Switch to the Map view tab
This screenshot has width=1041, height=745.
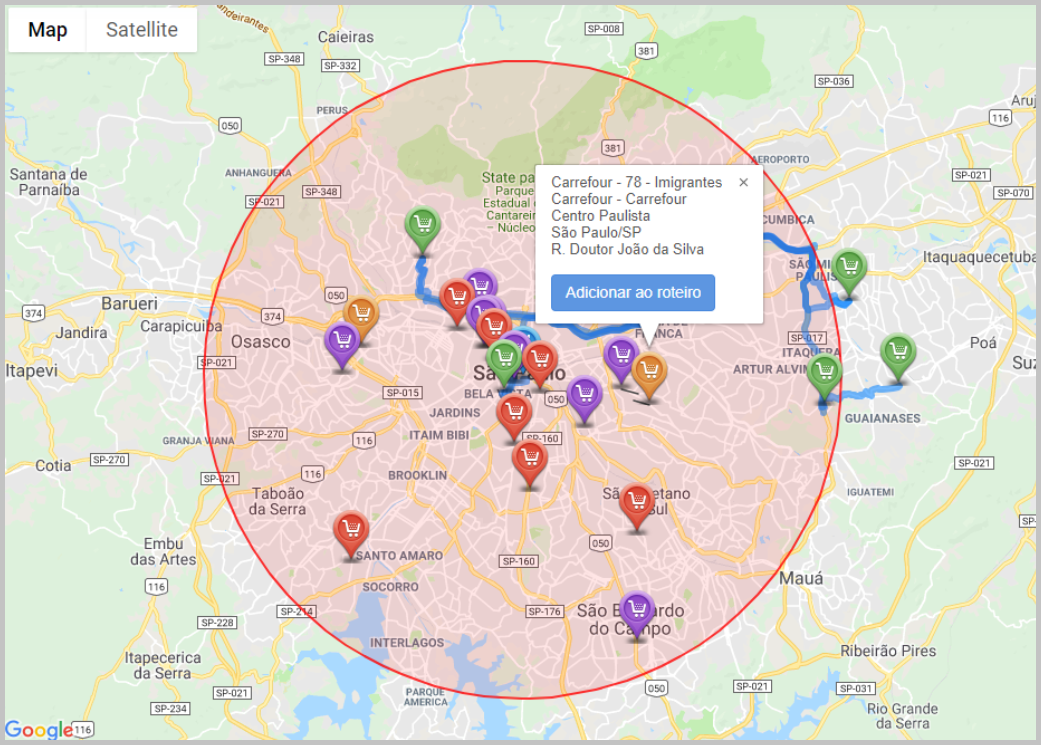point(47,30)
